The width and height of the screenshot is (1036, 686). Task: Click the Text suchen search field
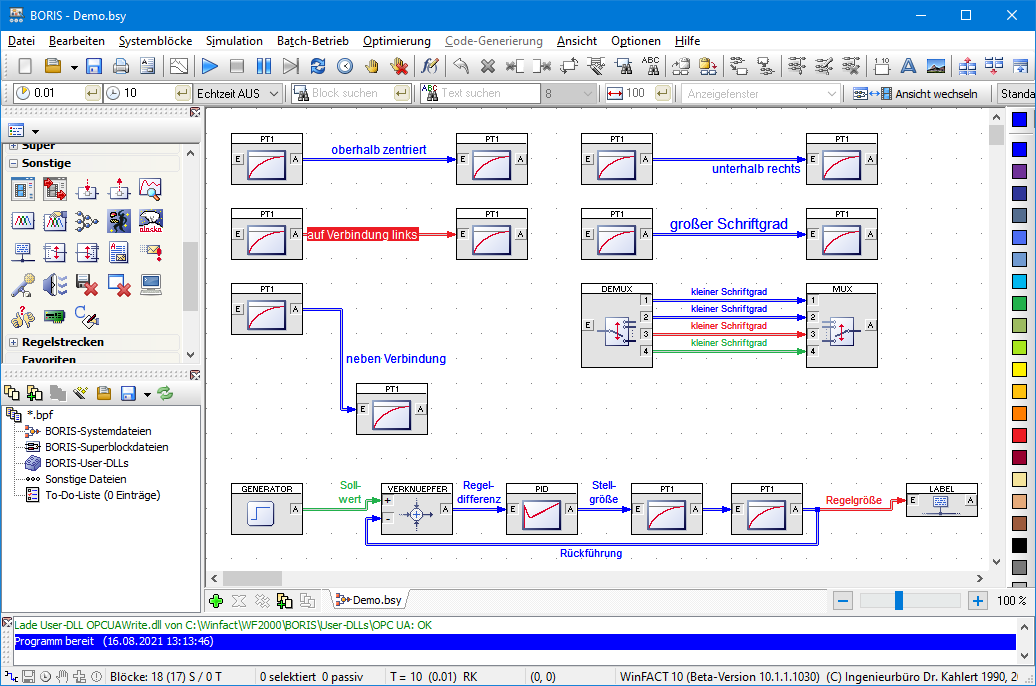coord(489,93)
